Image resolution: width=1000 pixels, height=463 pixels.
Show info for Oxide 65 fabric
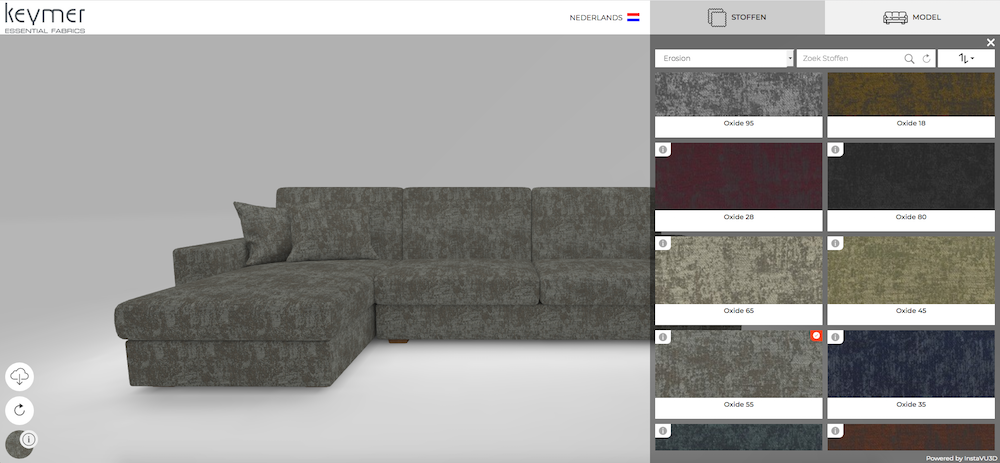663,243
